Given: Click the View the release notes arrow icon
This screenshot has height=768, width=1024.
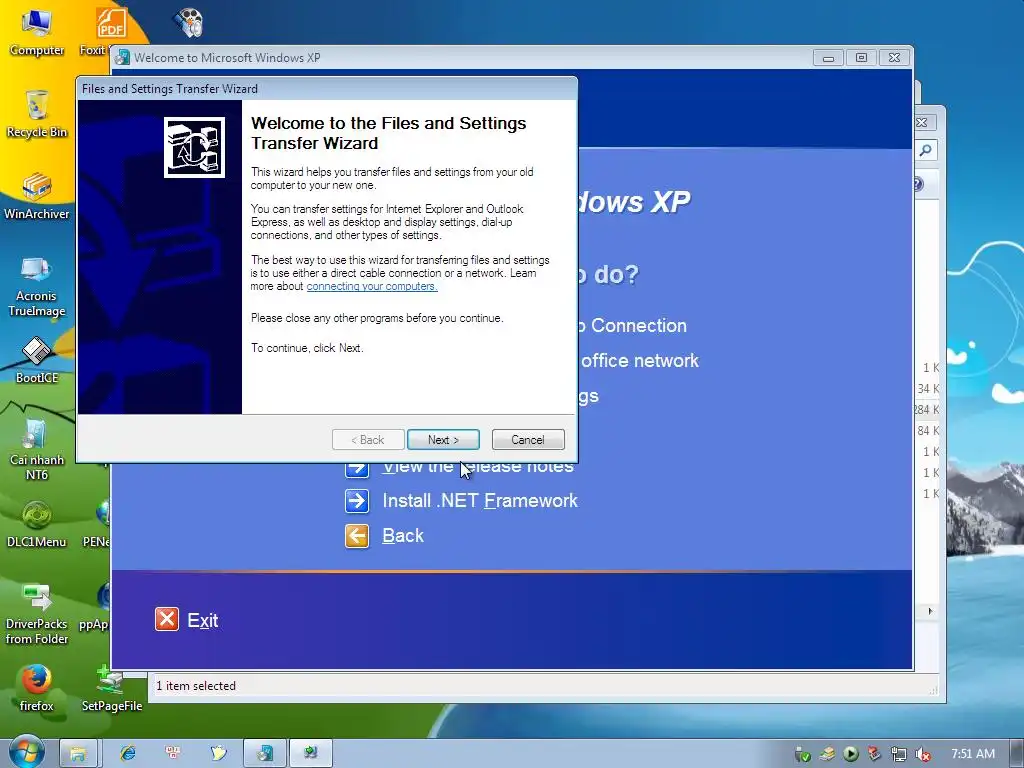Looking at the screenshot, I should click(357, 468).
